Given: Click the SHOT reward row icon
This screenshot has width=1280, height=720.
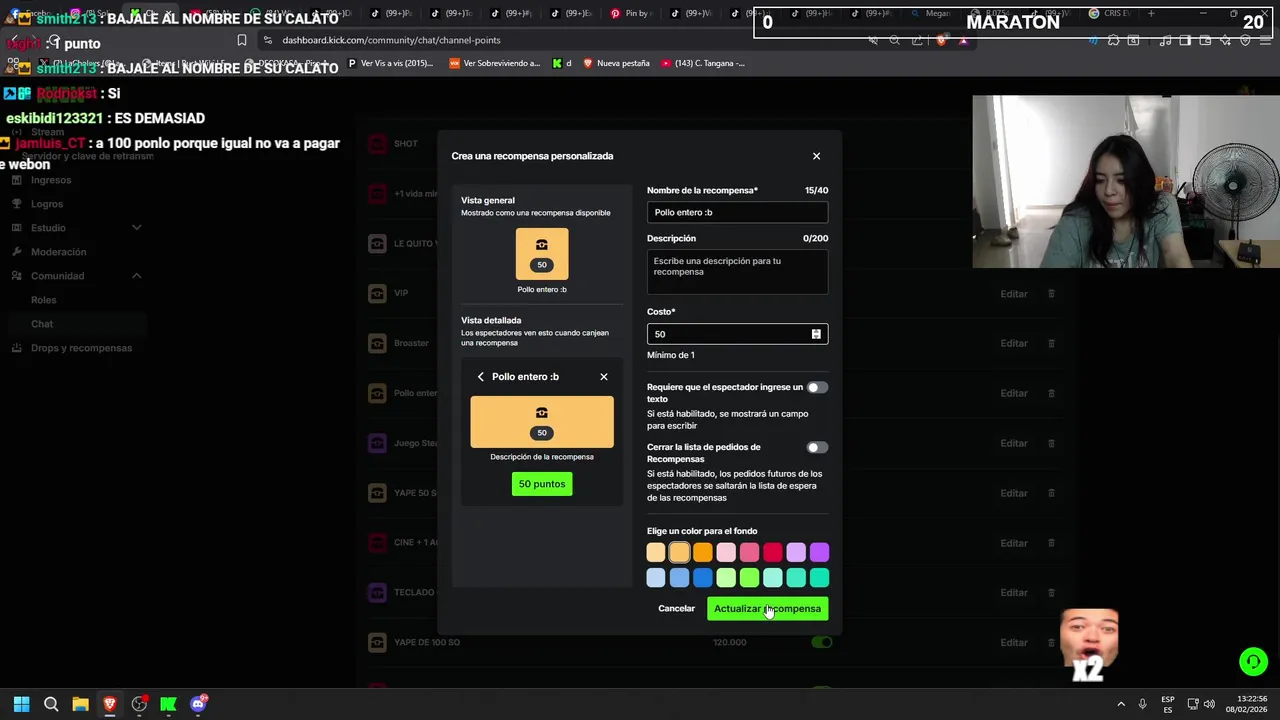Looking at the screenshot, I should point(377,144).
